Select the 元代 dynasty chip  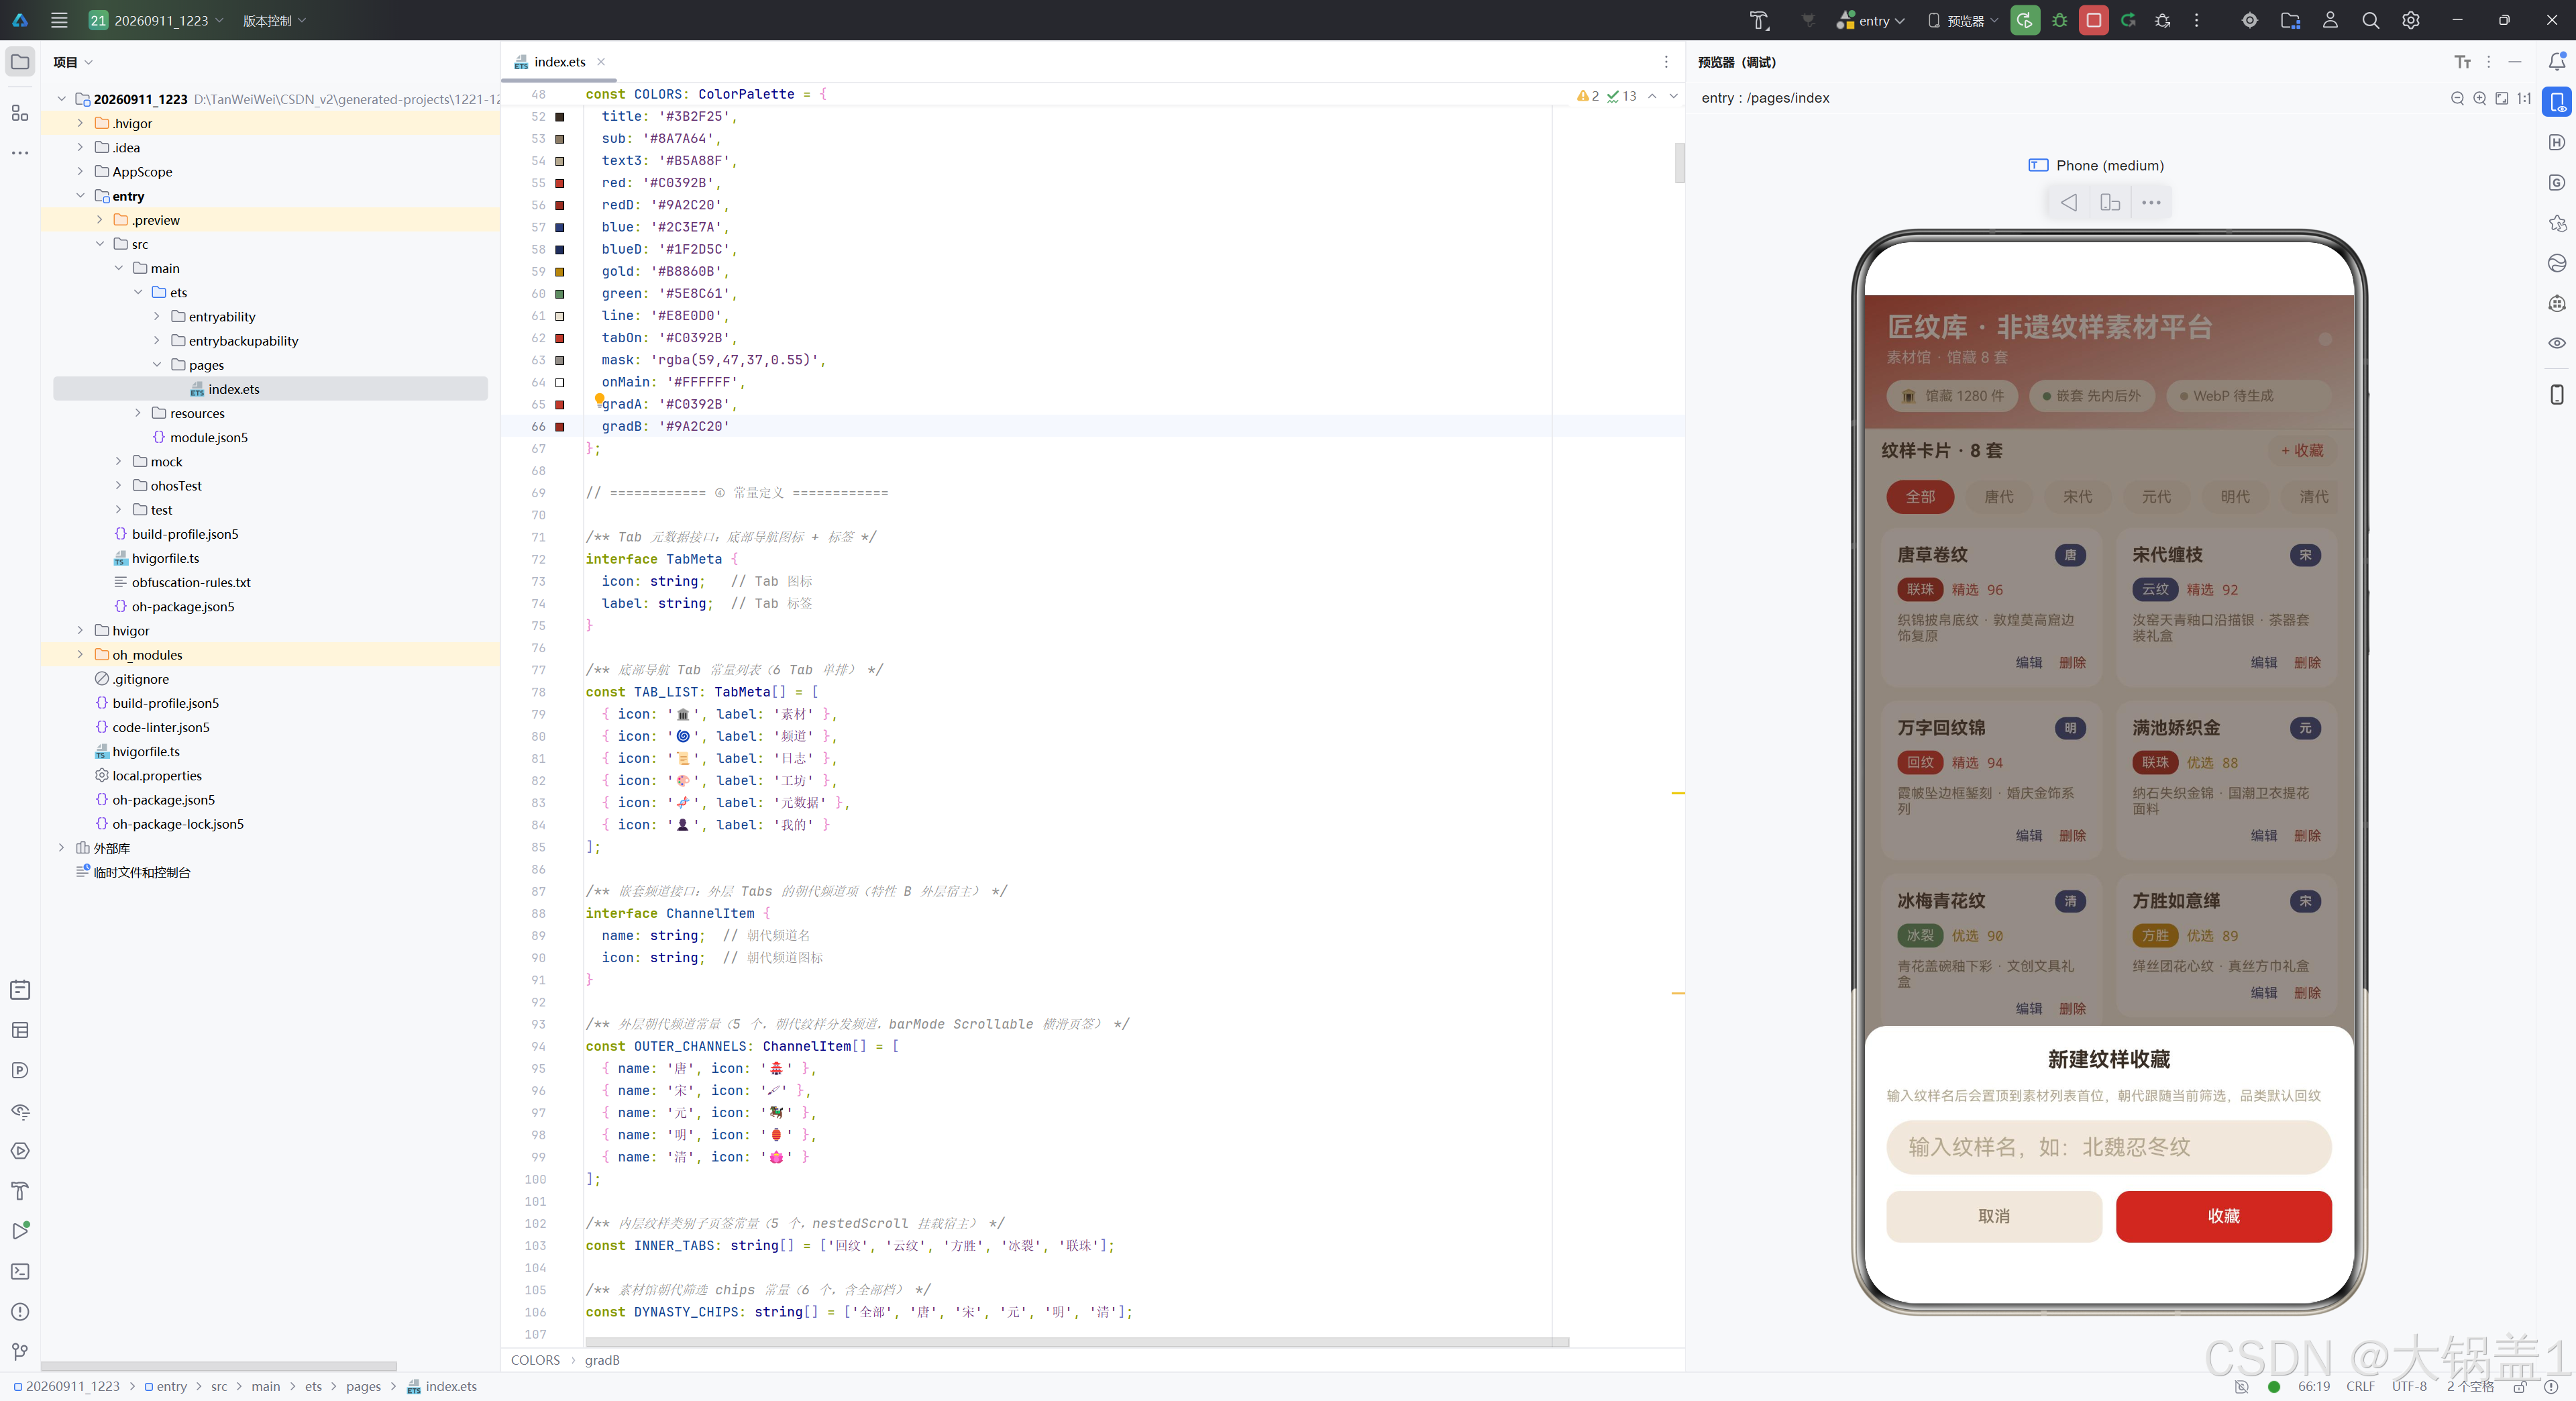[x=2156, y=497]
